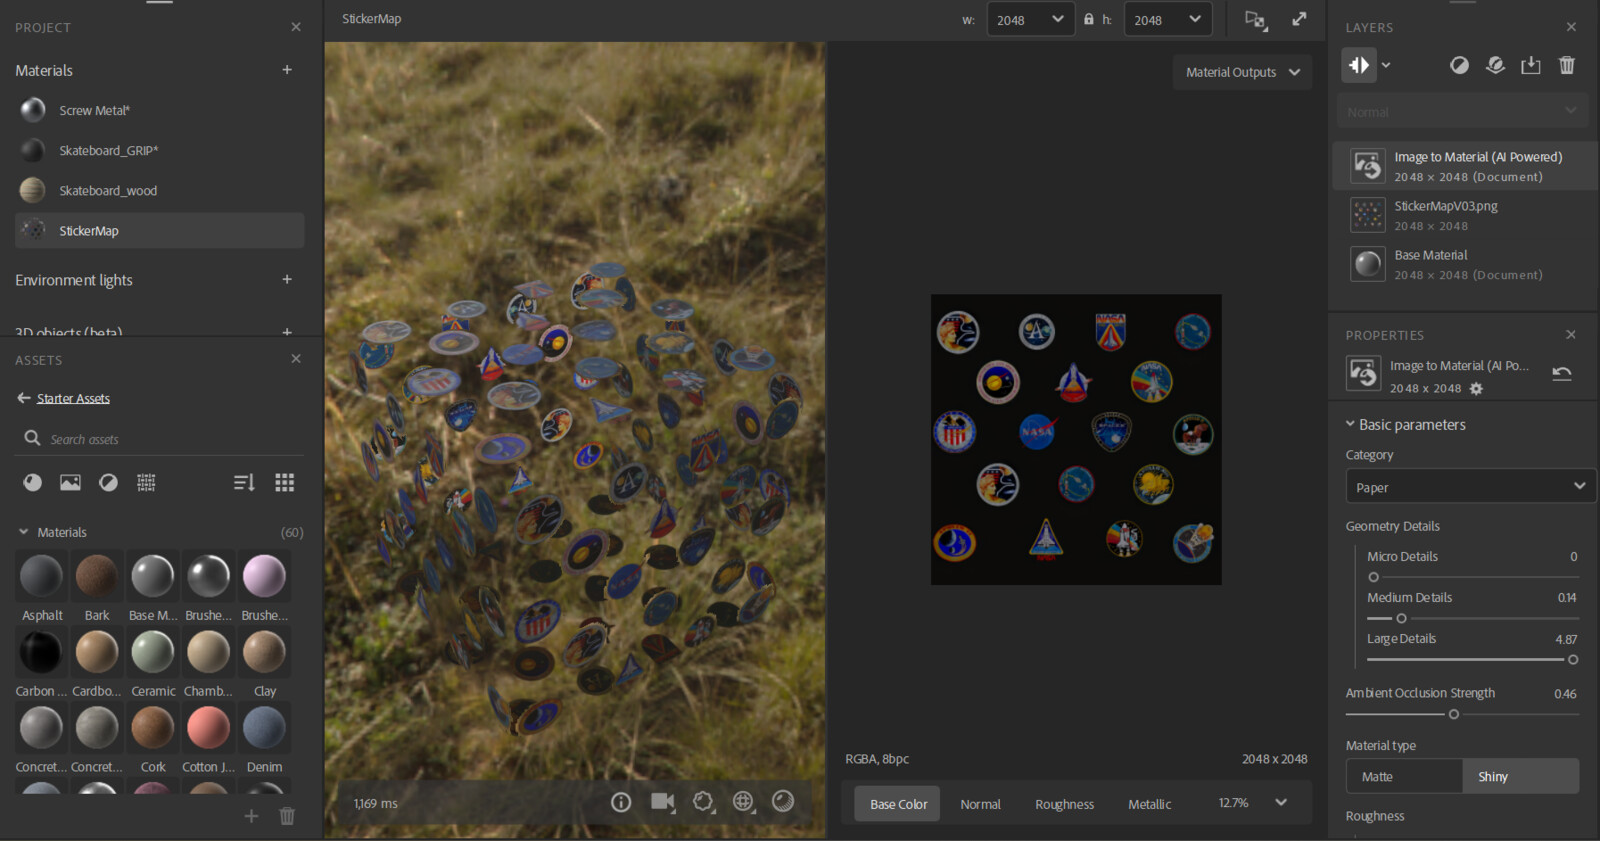Select the Base Material layer

click(x=1464, y=264)
